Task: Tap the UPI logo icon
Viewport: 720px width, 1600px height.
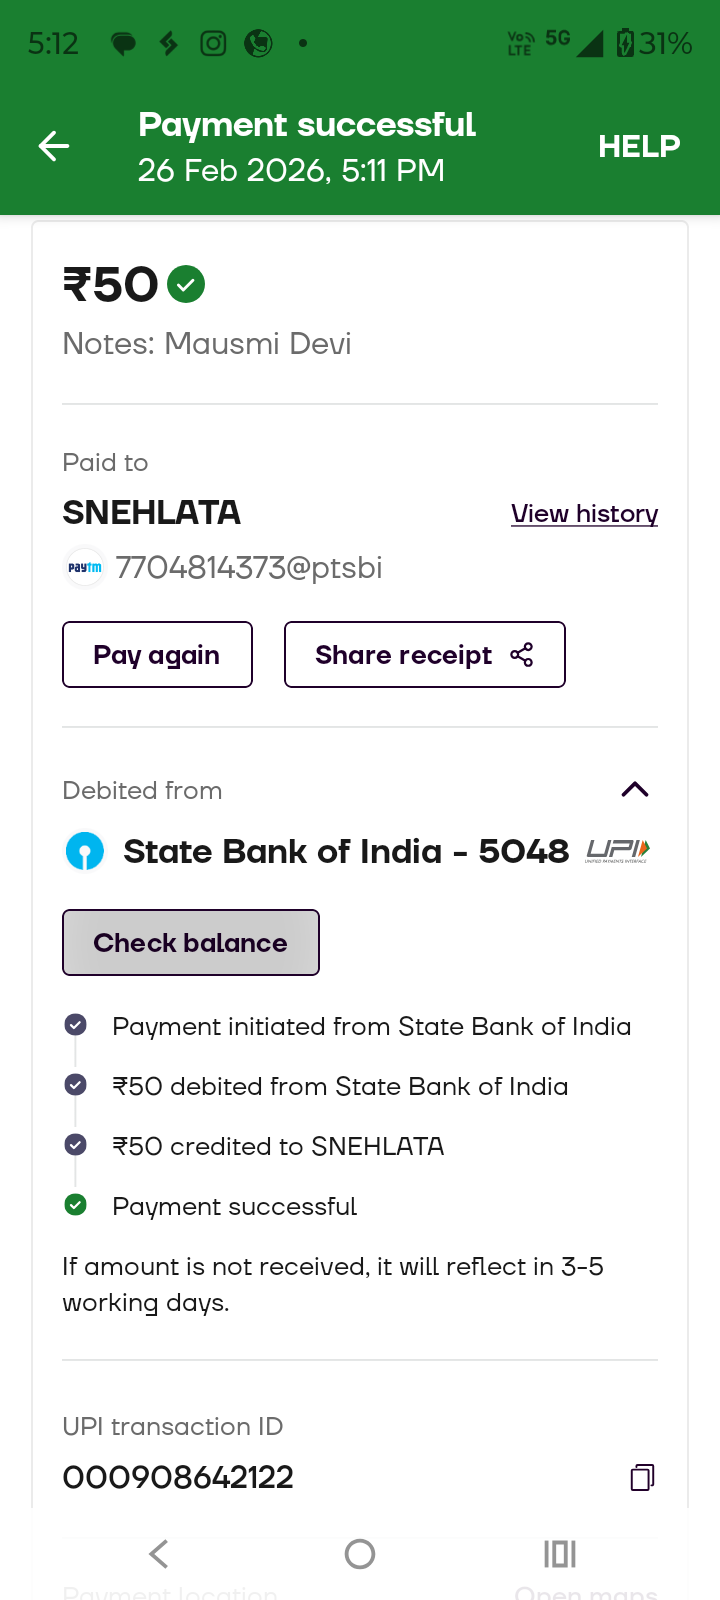Action: tap(618, 851)
